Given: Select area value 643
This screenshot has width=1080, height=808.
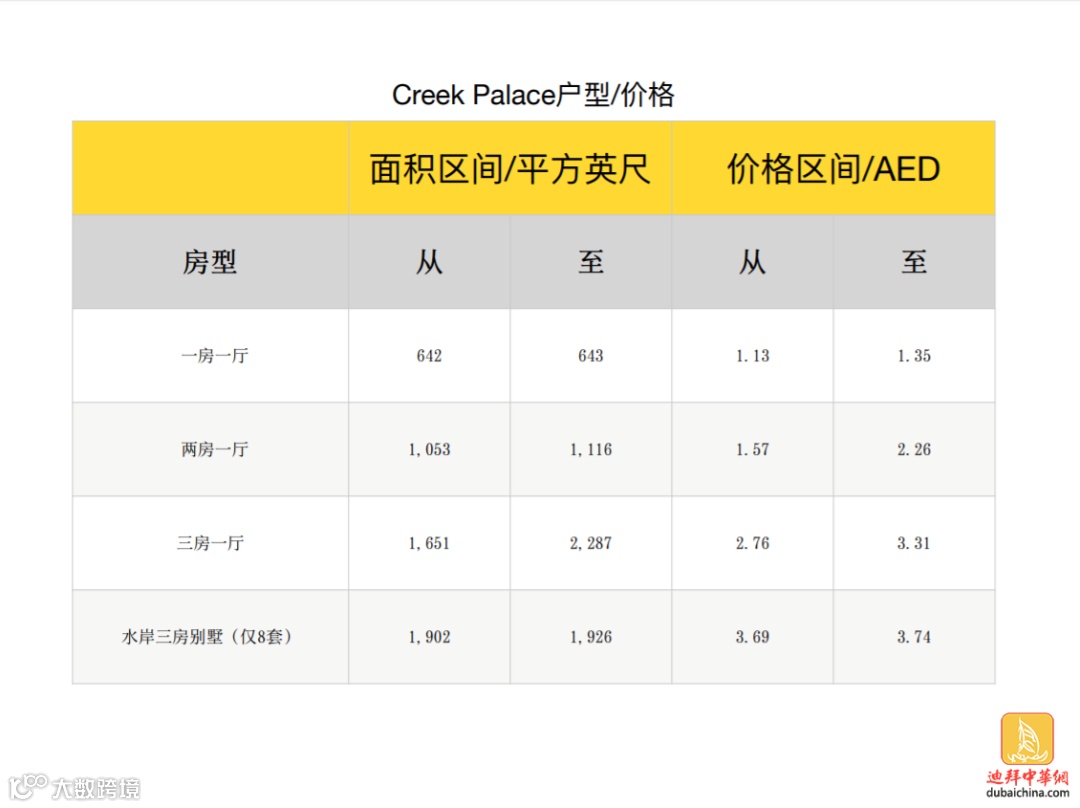Looking at the screenshot, I should 591,356.
